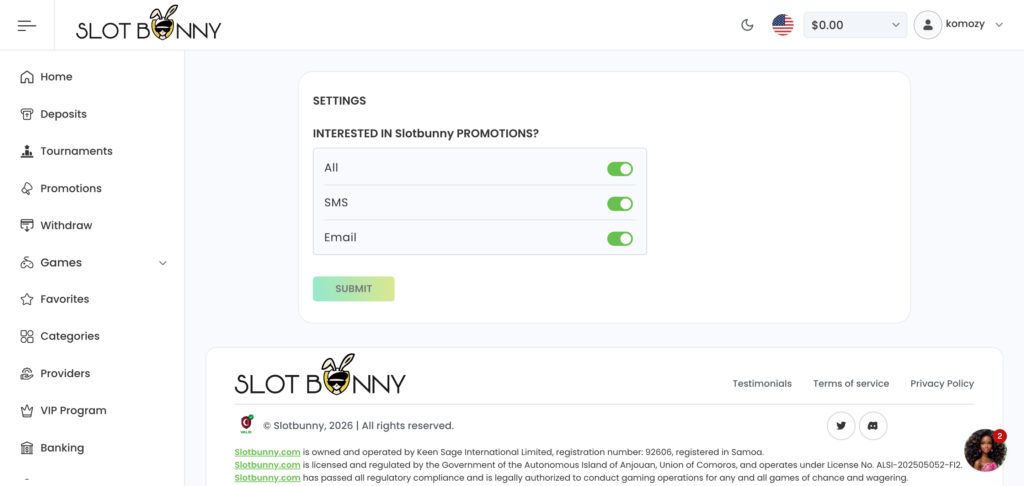Click the Favorites star icon
The height and width of the screenshot is (486, 1024).
coord(27,299)
